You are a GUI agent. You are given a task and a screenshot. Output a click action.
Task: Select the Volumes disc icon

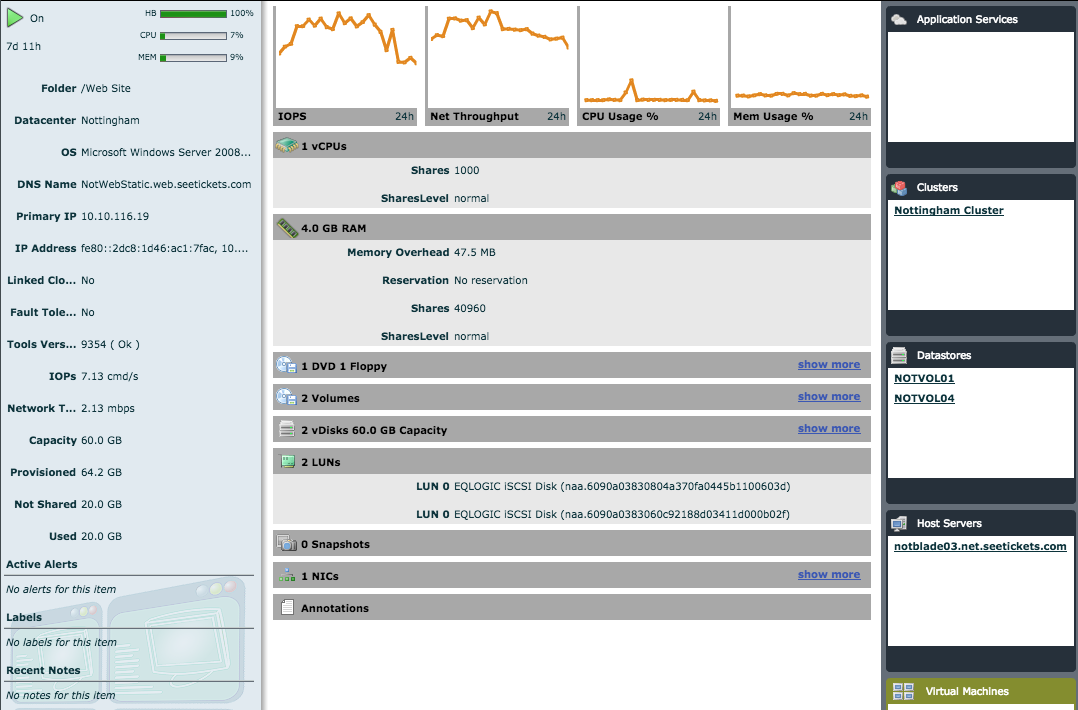click(x=287, y=397)
